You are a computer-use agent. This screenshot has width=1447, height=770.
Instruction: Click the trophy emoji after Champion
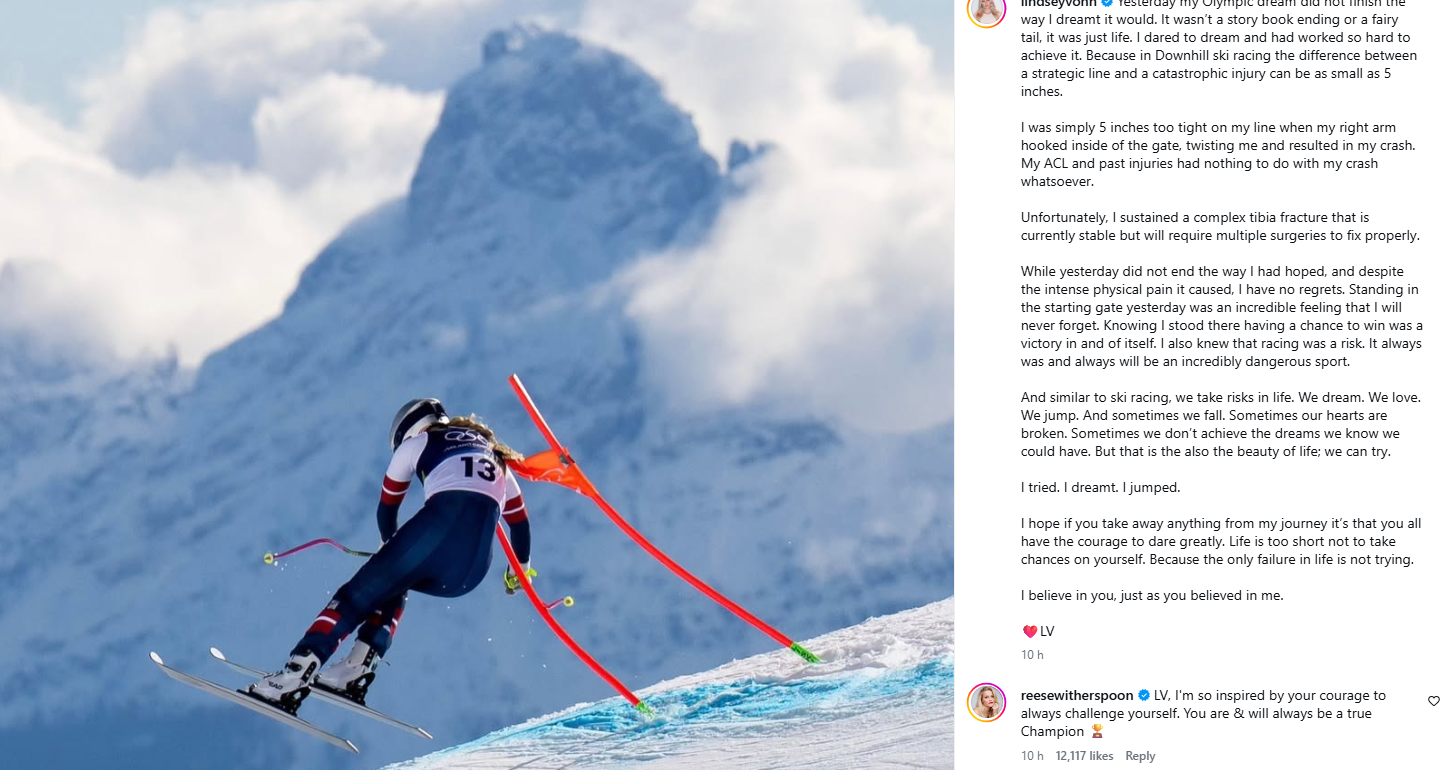tap(1097, 731)
